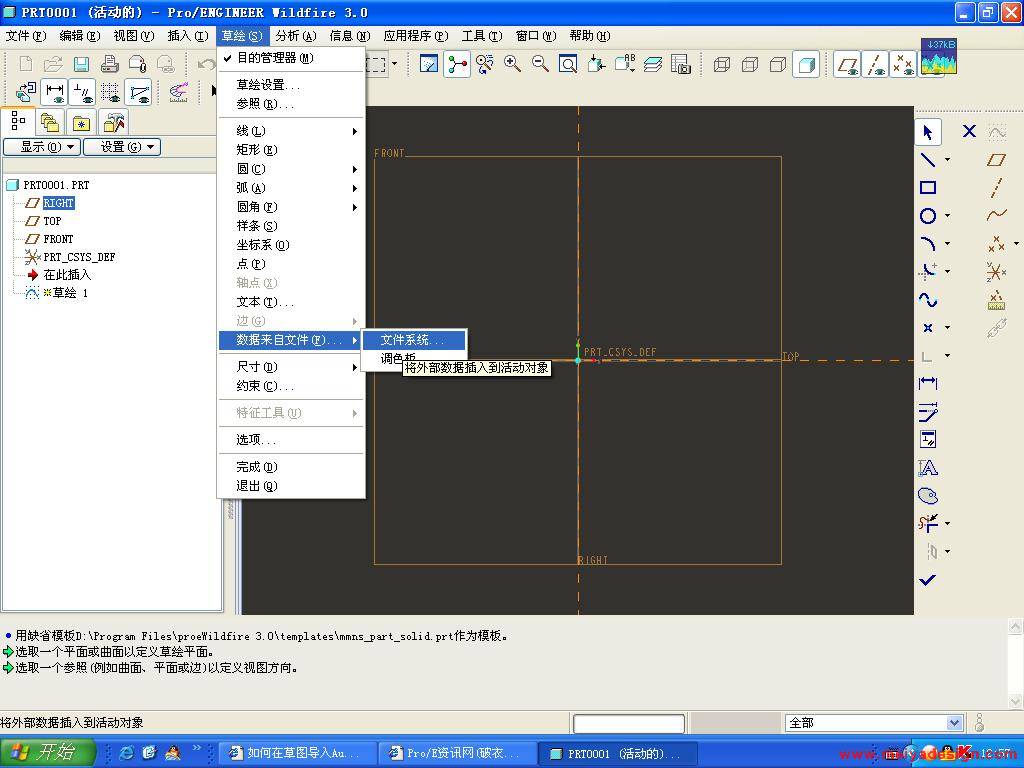The image size is (1024, 768).
Task: Click the Zoom In magnifier icon
Action: point(513,64)
